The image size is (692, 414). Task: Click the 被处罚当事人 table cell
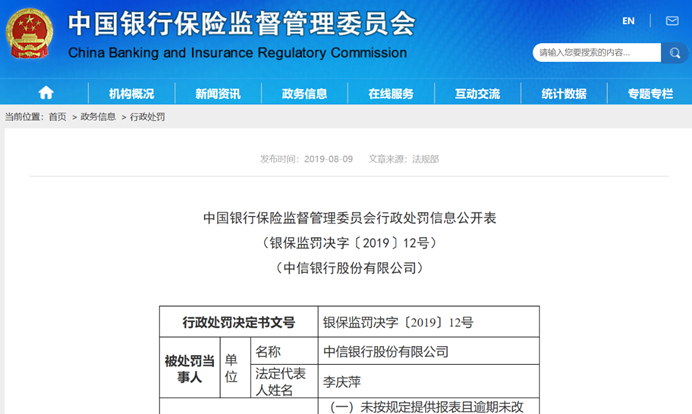pyautogui.click(x=190, y=368)
